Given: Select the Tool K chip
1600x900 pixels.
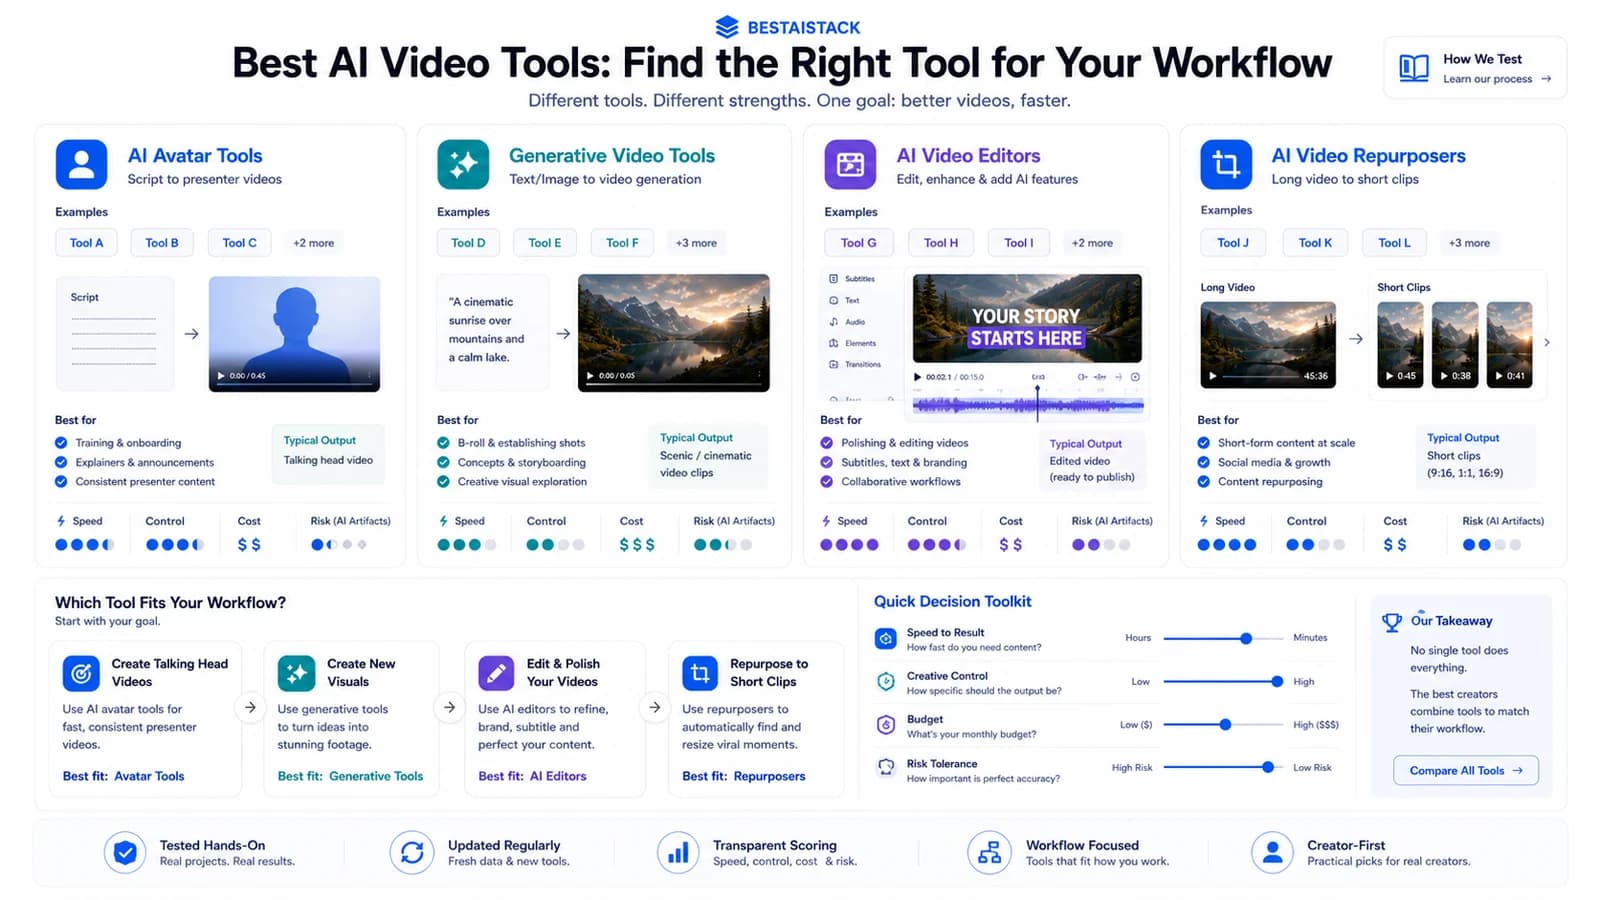Looking at the screenshot, I should 1315,243.
